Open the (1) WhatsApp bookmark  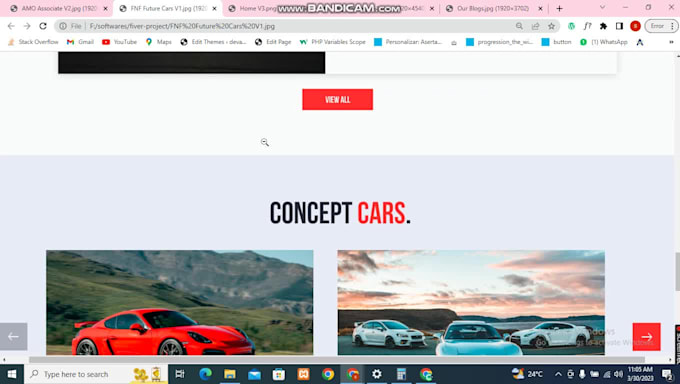(x=604, y=42)
